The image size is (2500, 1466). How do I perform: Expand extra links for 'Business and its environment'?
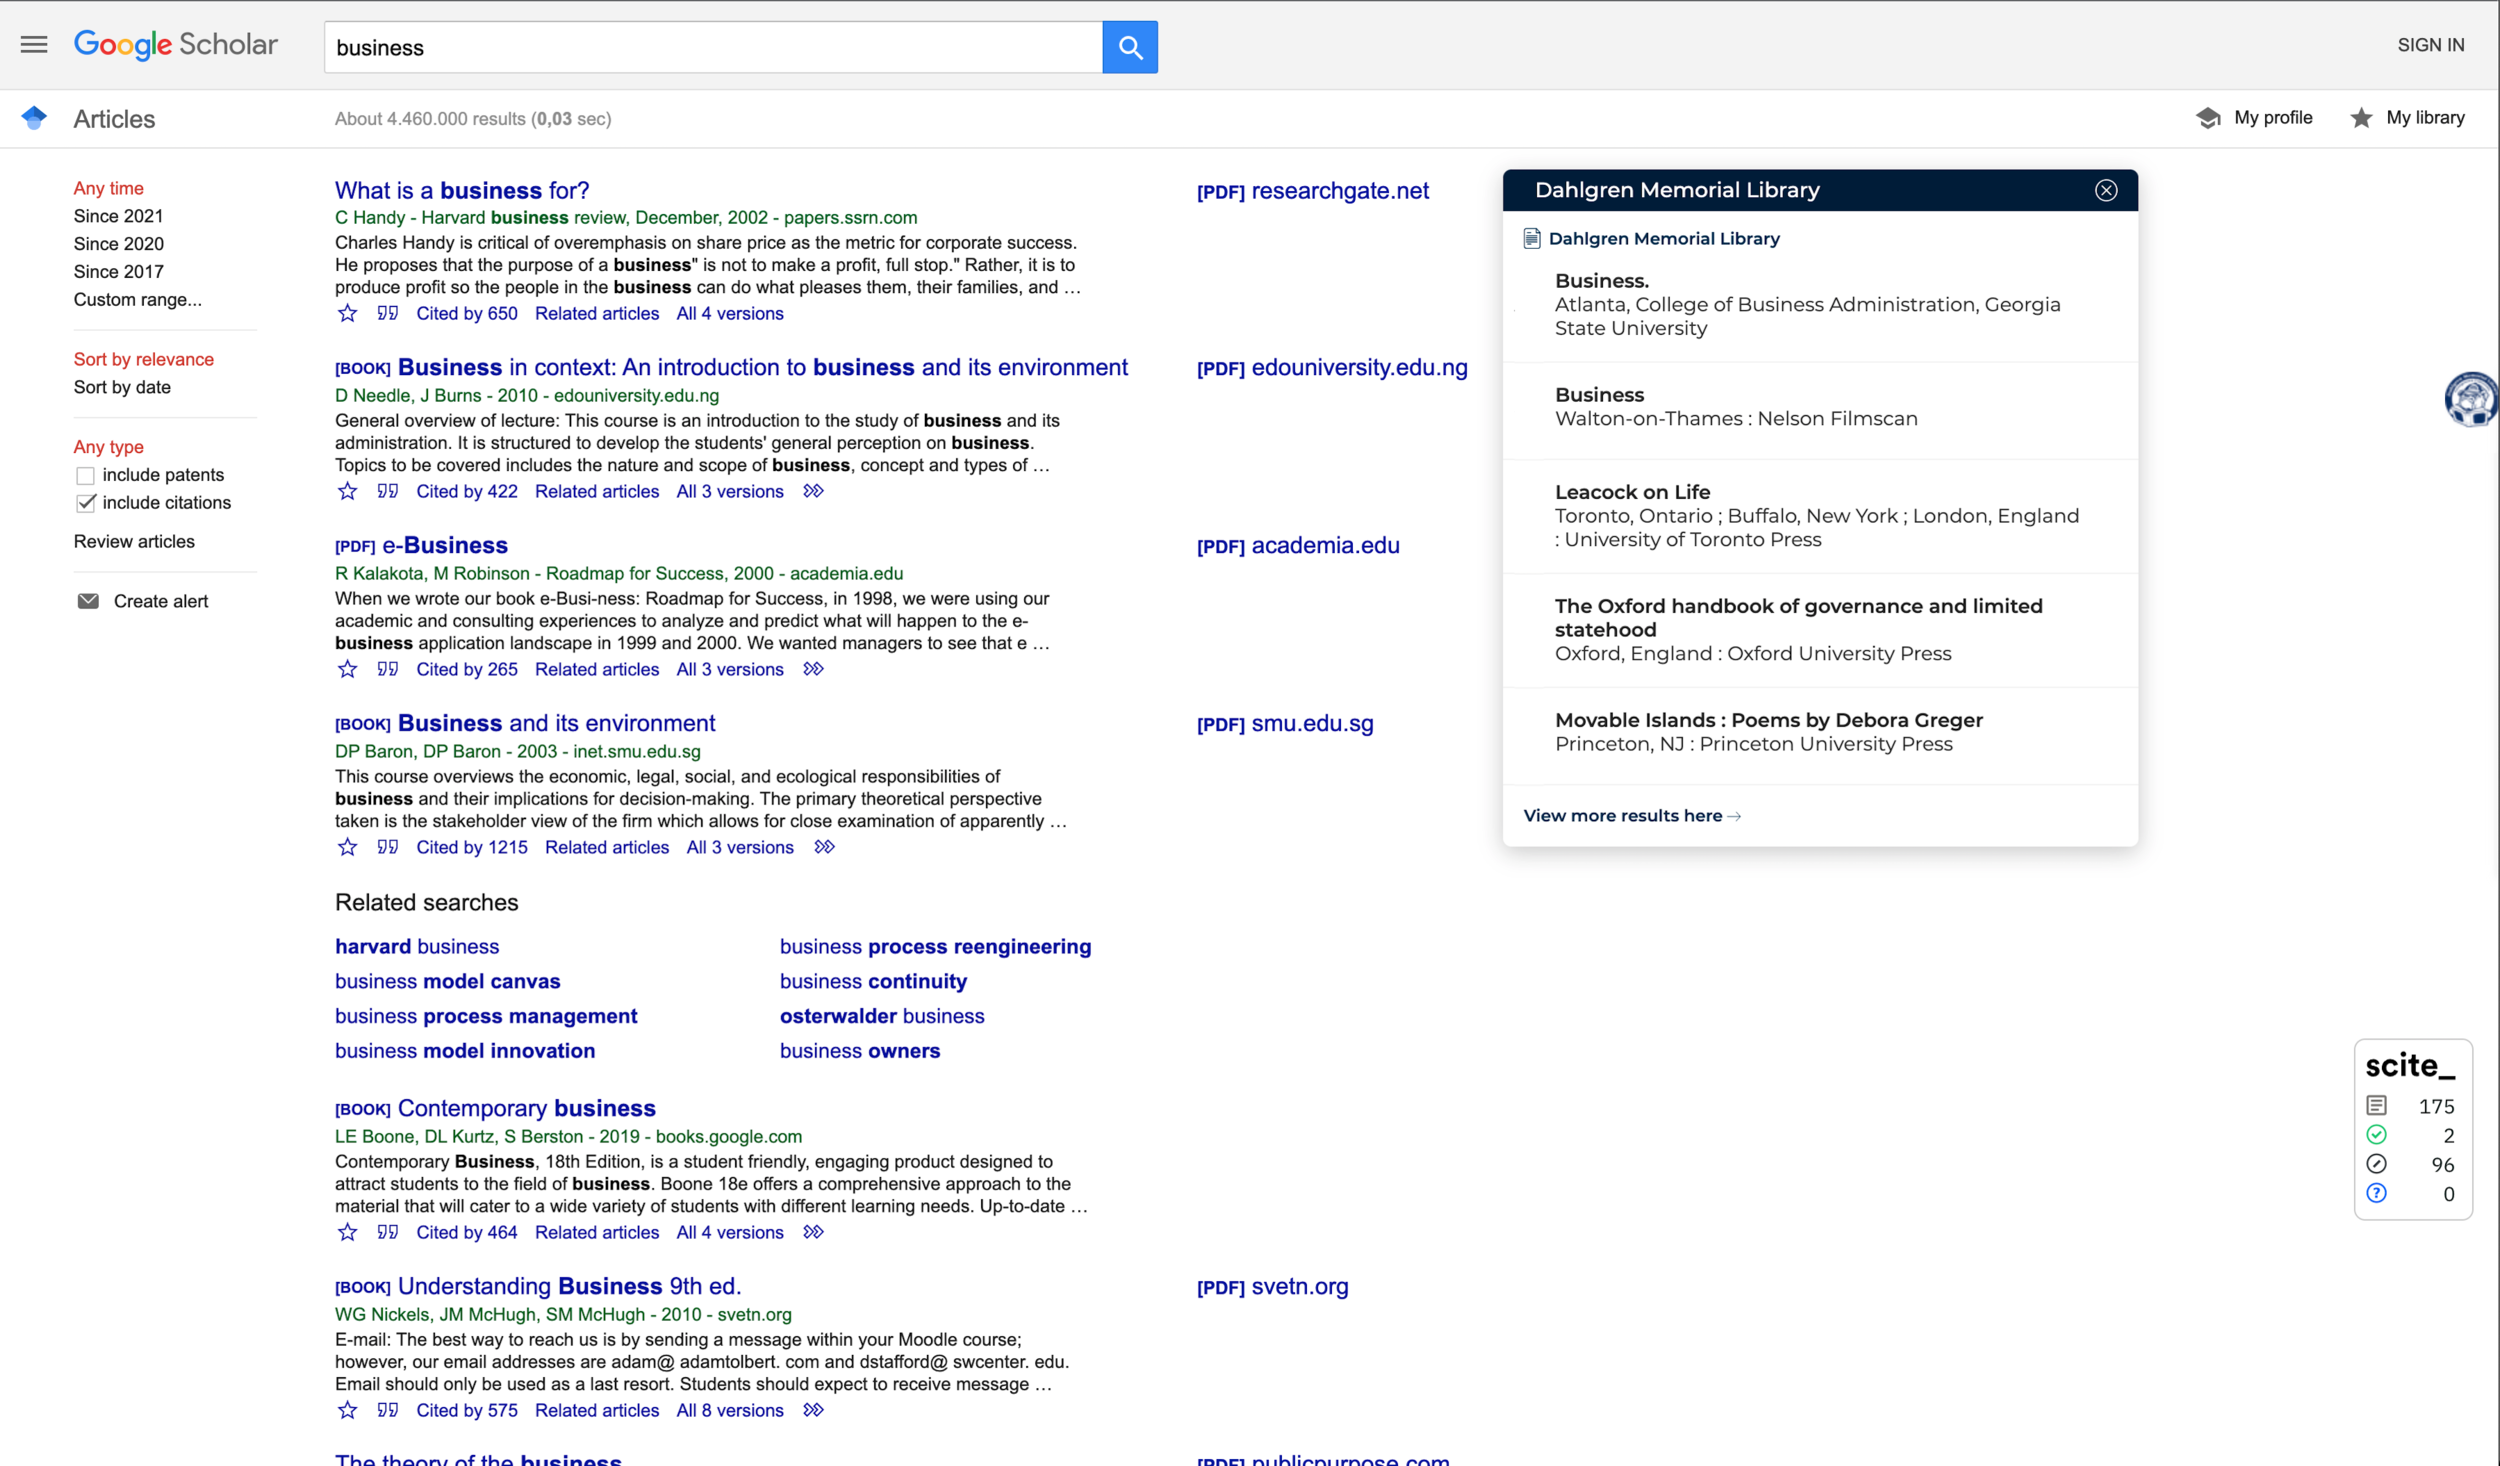pos(824,848)
